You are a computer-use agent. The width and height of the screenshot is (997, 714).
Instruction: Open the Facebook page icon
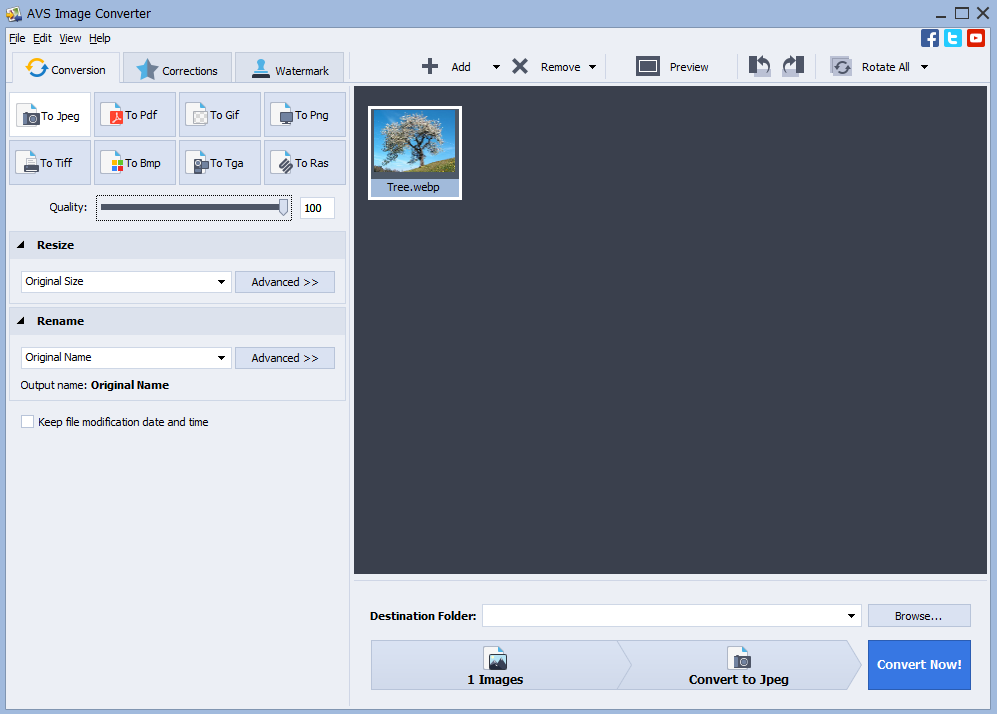(930, 38)
